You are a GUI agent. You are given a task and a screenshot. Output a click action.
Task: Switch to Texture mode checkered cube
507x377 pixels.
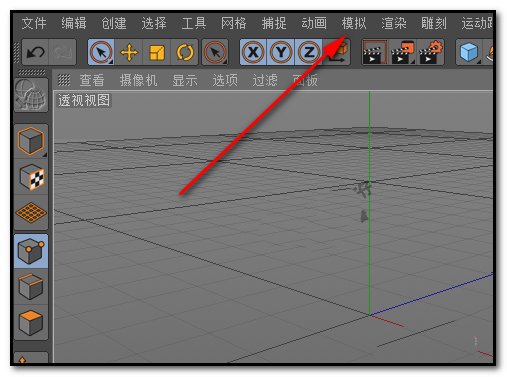(31, 177)
